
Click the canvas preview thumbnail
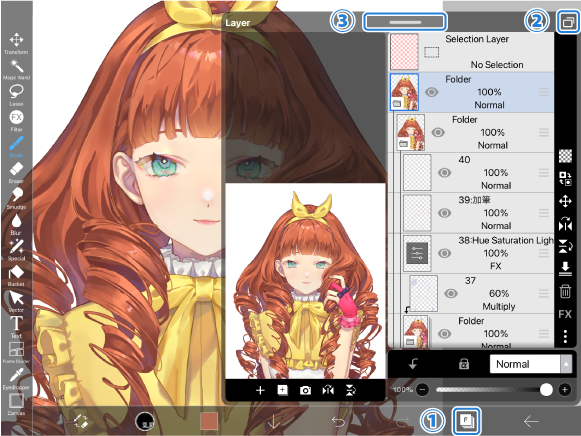coord(305,281)
